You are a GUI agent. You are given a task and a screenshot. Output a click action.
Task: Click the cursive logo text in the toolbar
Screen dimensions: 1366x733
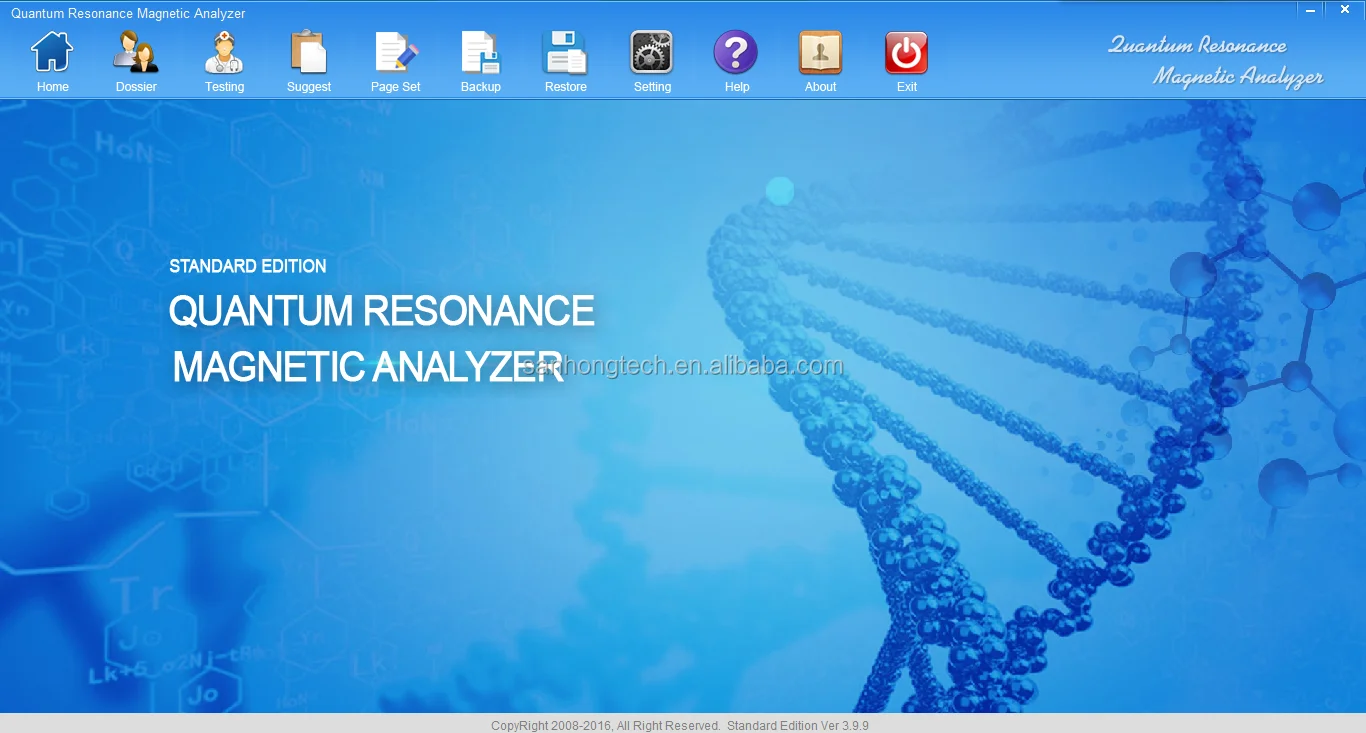pyautogui.click(x=1214, y=61)
